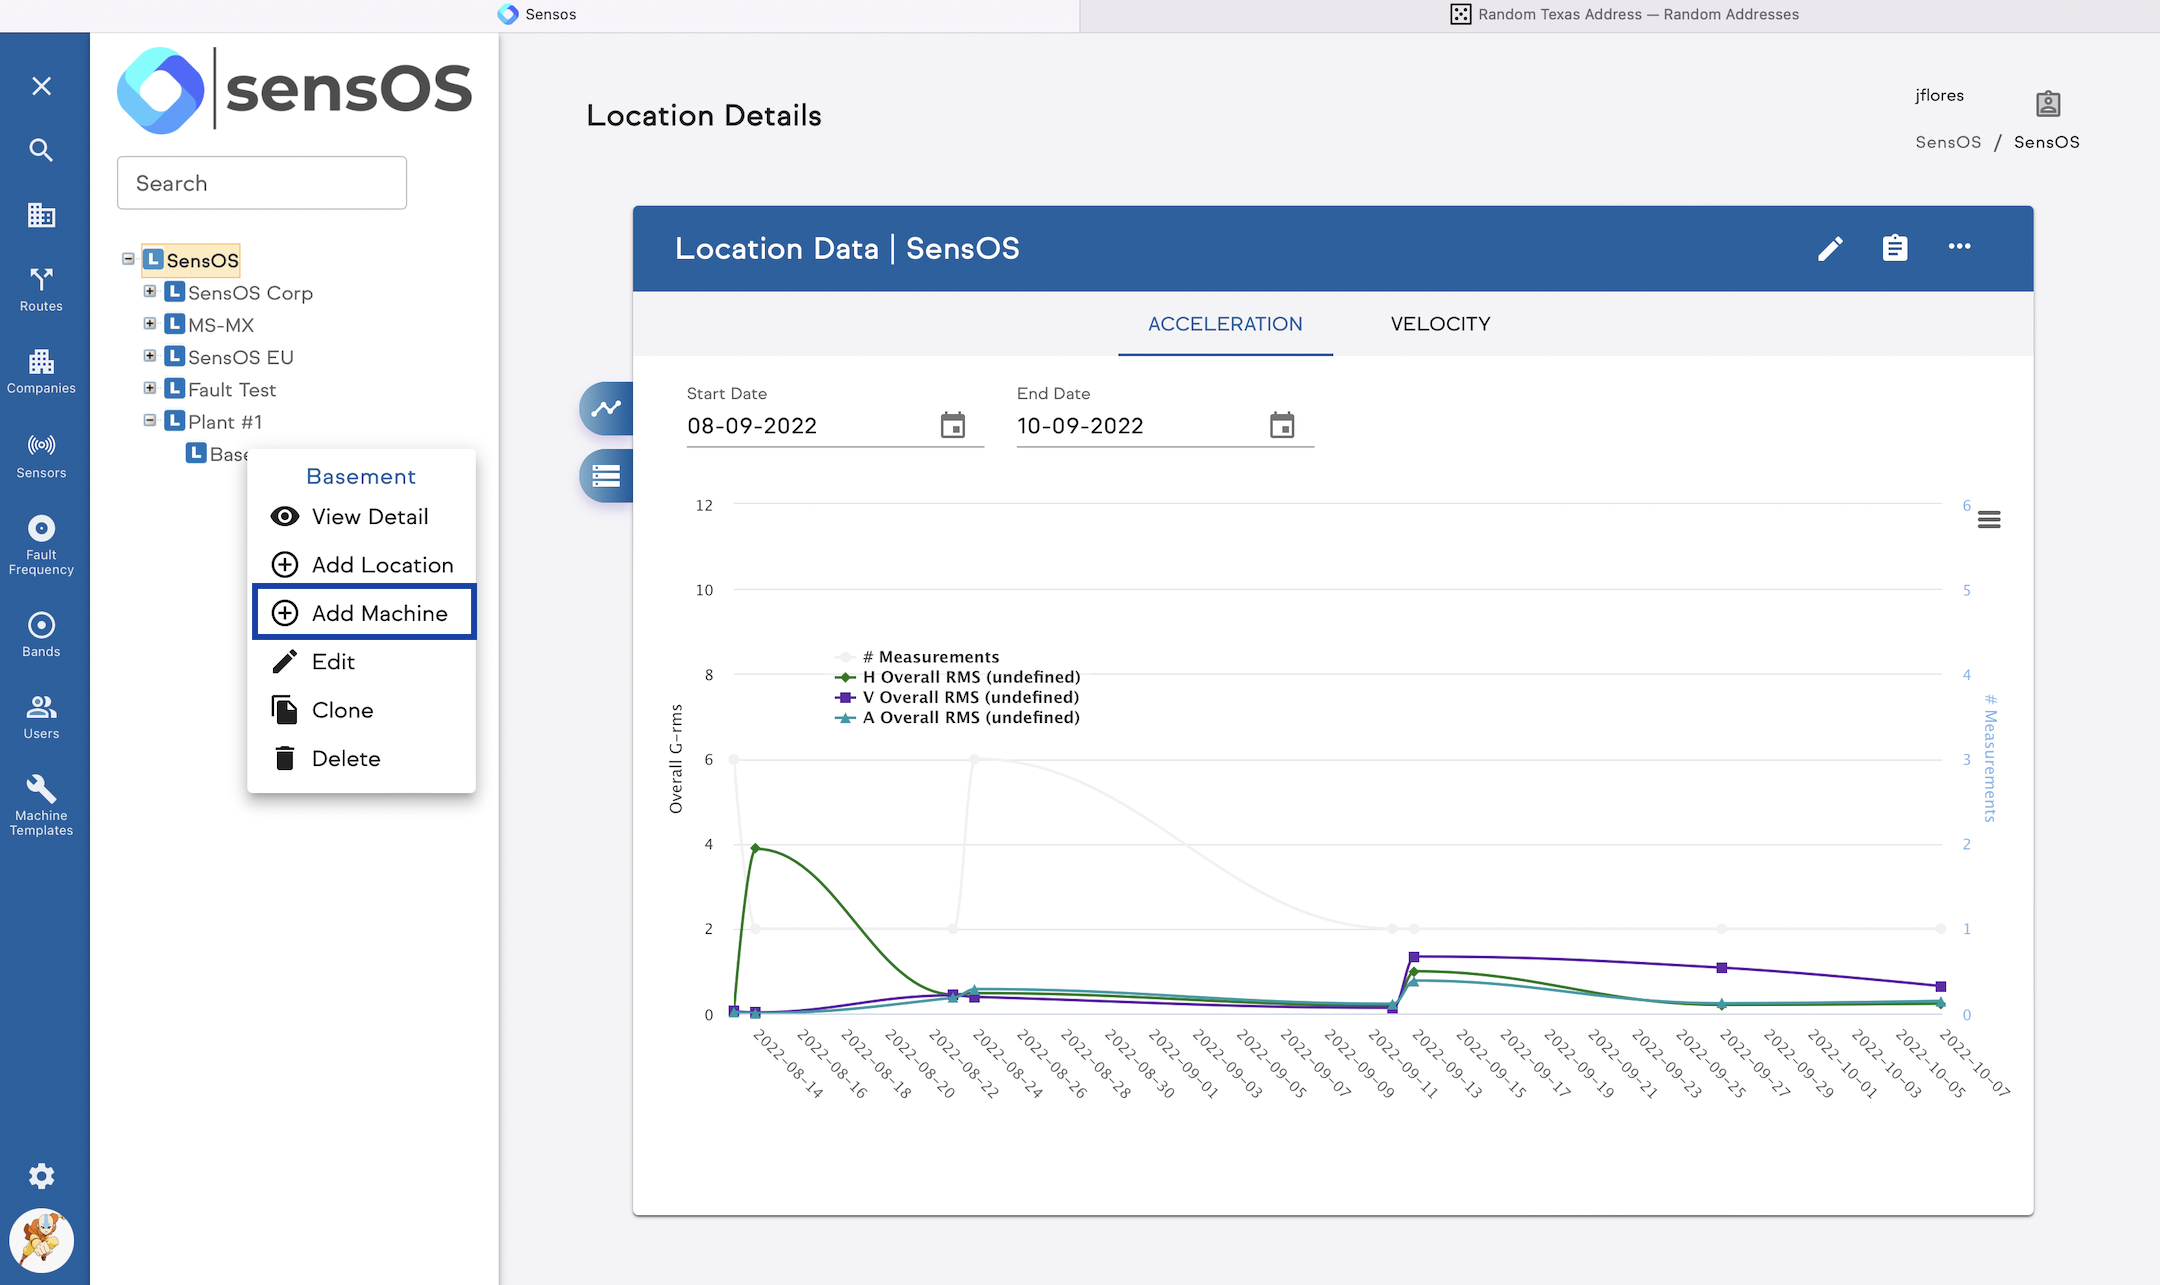Click the last SensOS breadcrumb

(2046, 142)
